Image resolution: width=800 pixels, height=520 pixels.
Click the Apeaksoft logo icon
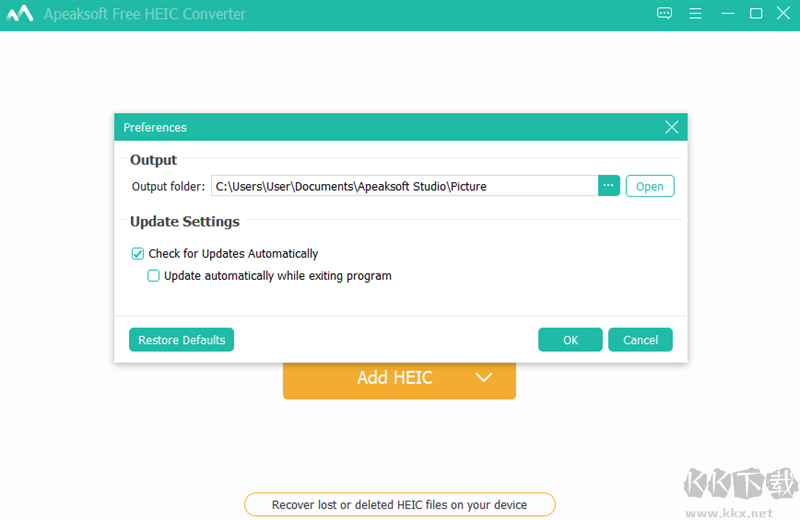(x=21, y=14)
